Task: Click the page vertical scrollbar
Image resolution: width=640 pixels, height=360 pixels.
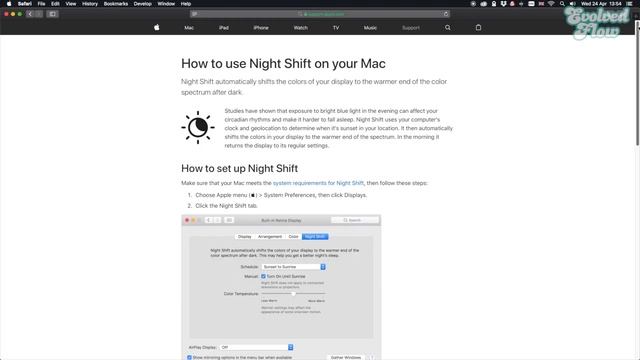Action: click(x=637, y=84)
